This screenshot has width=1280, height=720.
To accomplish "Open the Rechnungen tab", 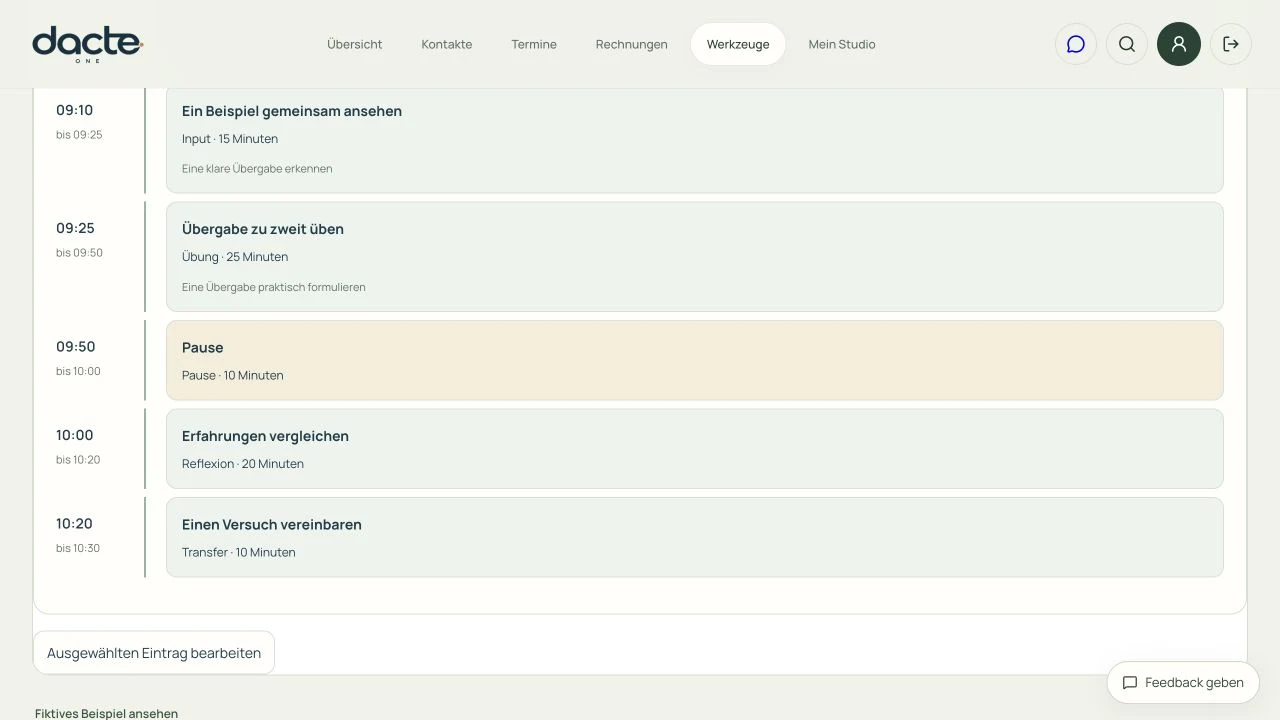I will click(x=632, y=44).
